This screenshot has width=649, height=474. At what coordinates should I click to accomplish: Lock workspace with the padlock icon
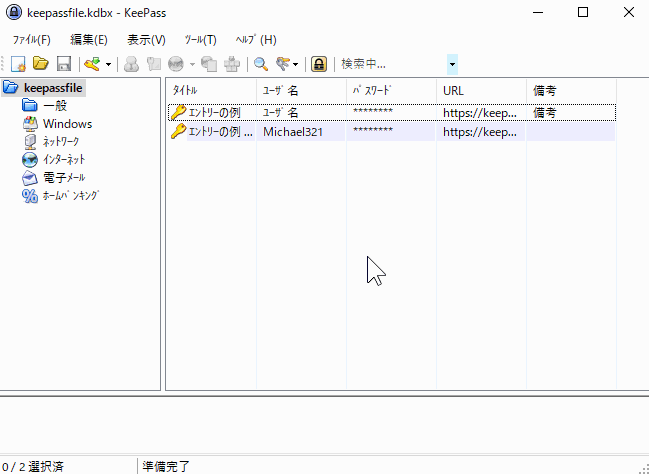coord(319,64)
